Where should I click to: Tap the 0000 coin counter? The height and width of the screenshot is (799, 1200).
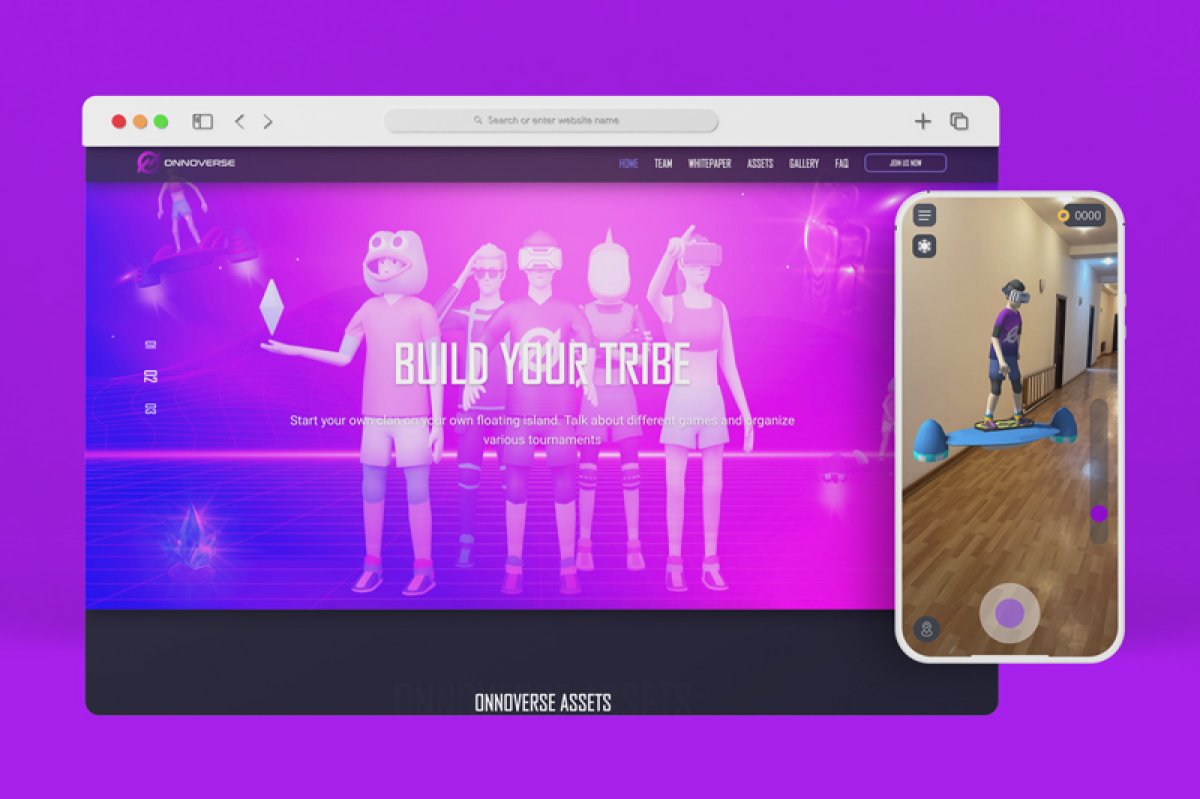1080,215
